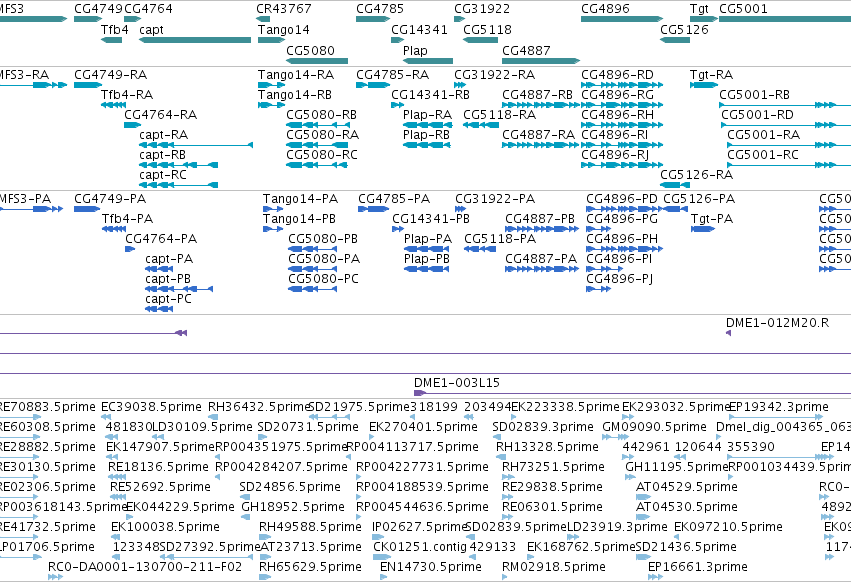The height and width of the screenshot is (582, 851).
Task: Select the DME1-003L15 clone start block
Action: click(419, 393)
